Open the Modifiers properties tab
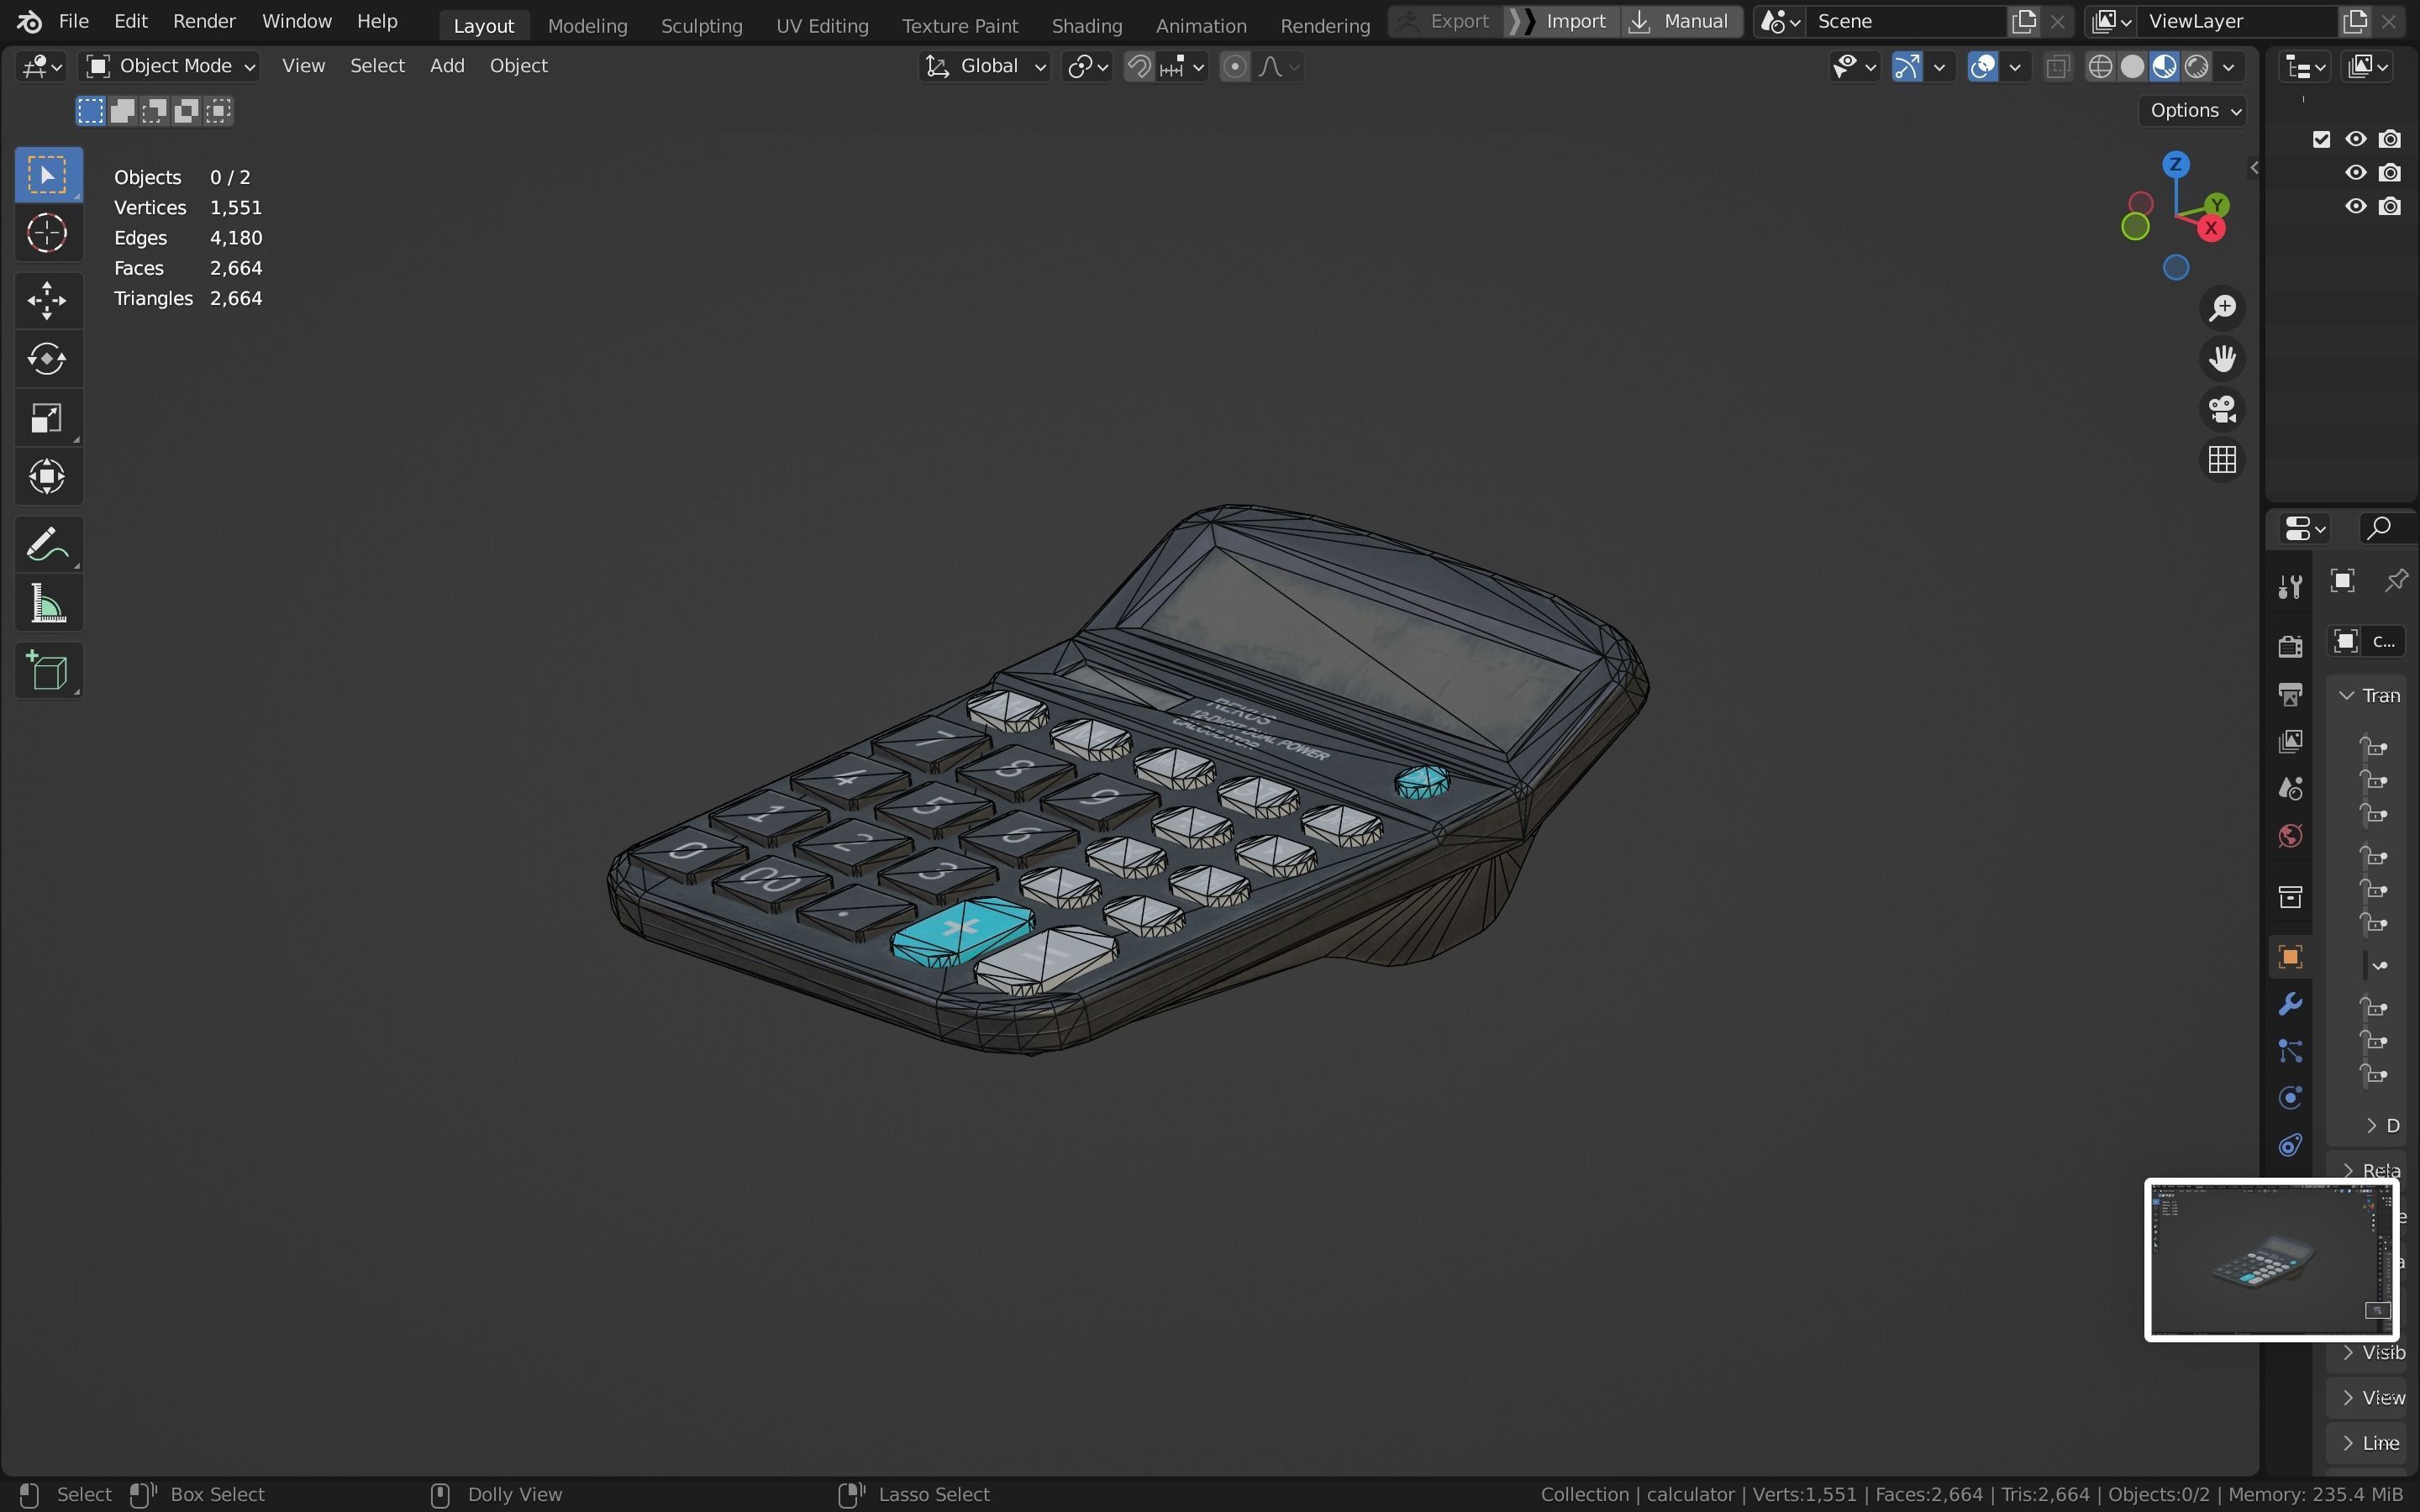 click(x=2290, y=1004)
